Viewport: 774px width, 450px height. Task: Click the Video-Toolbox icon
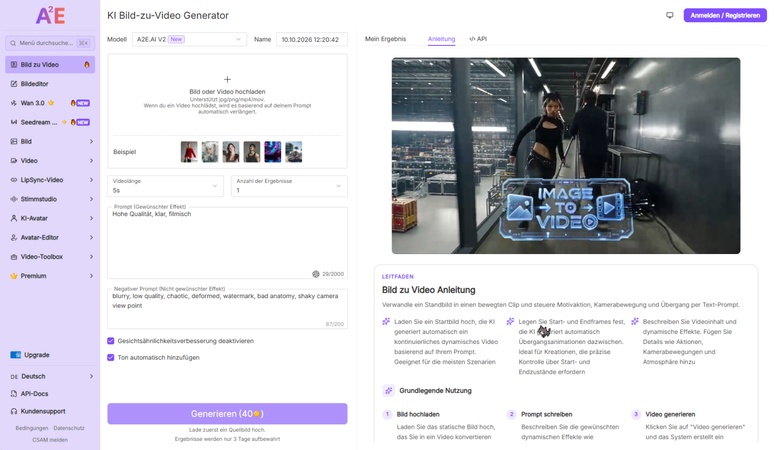click(14, 257)
